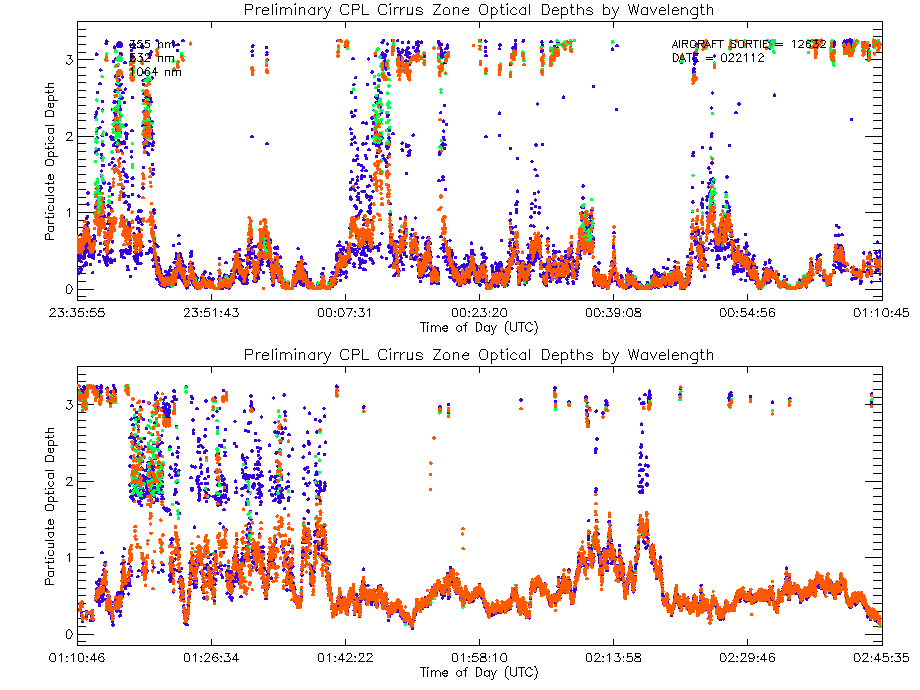The height and width of the screenshot is (690, 920).
Task: Click the '0' y-axis tick of lower plot
Action: 69,634
